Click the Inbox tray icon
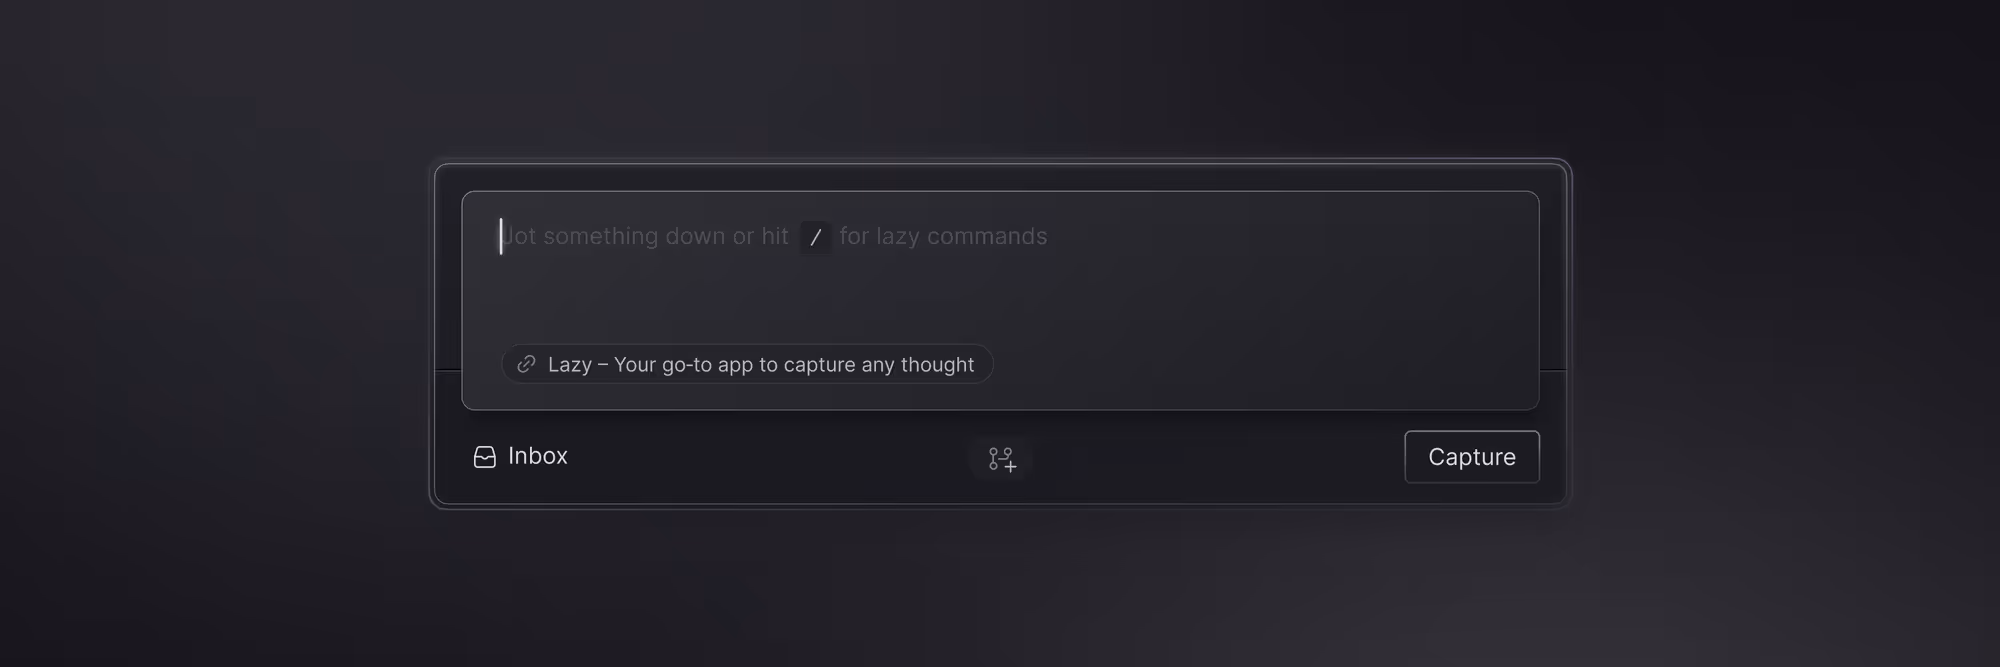Viewport: 2000px width, 667px height. 485,457
